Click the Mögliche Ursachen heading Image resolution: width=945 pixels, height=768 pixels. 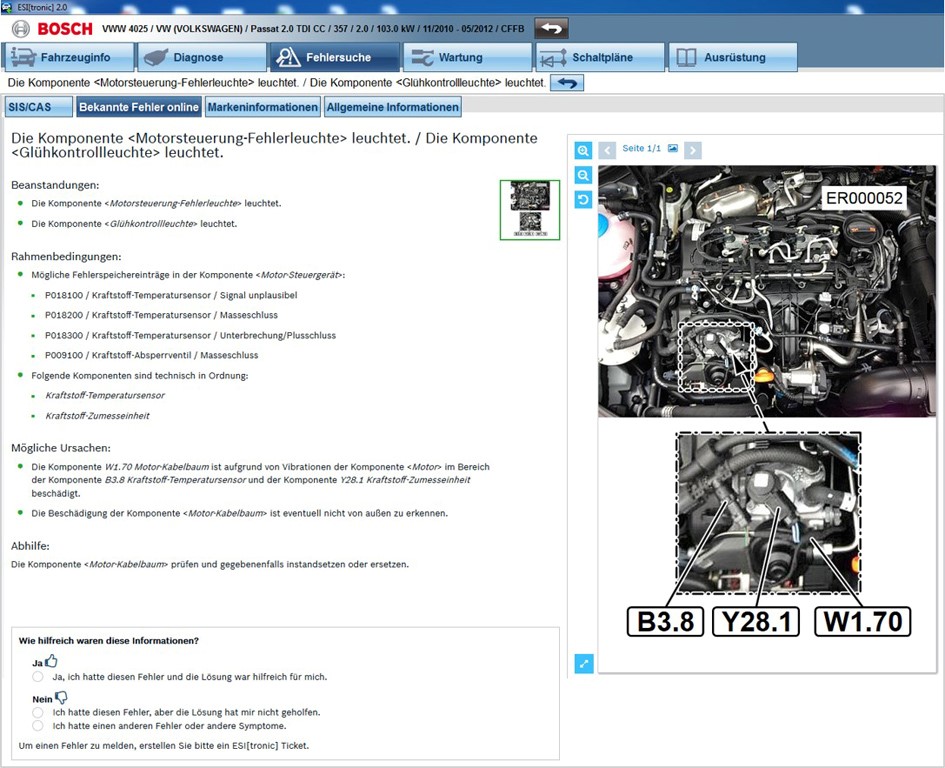pyautogui.click(x=61, y=448)
